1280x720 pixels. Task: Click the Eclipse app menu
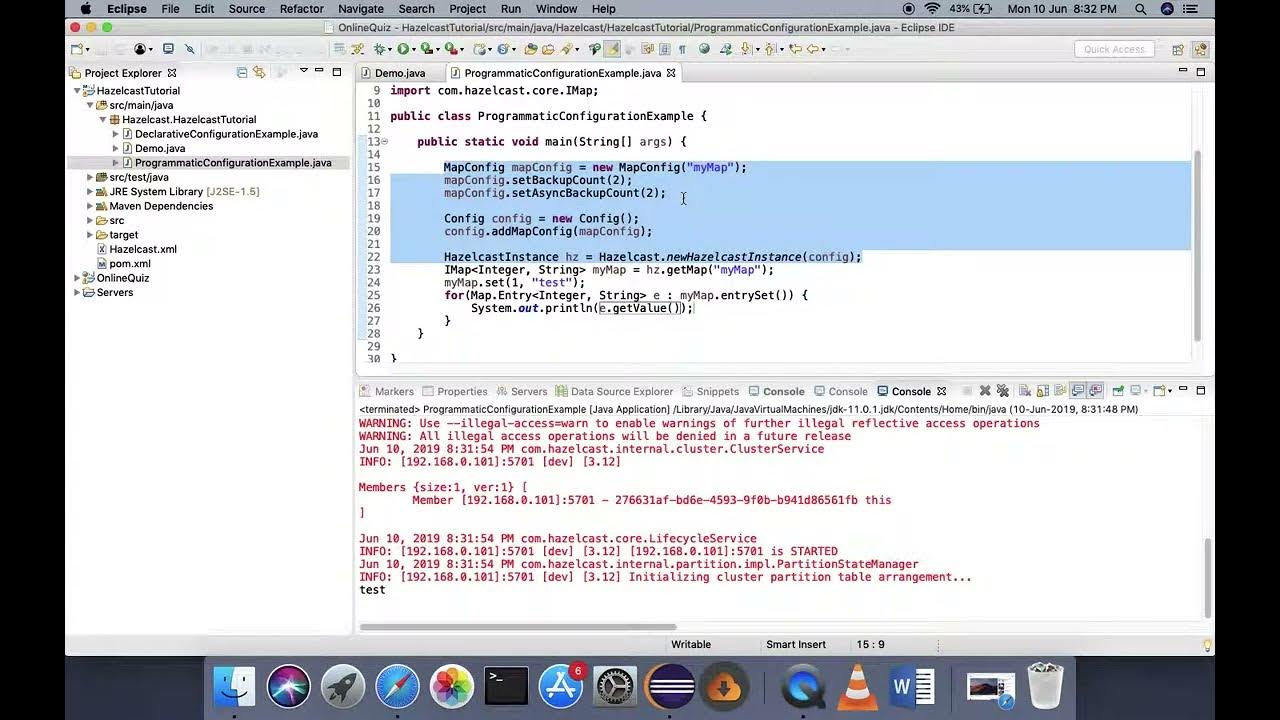tap(127, 9)
